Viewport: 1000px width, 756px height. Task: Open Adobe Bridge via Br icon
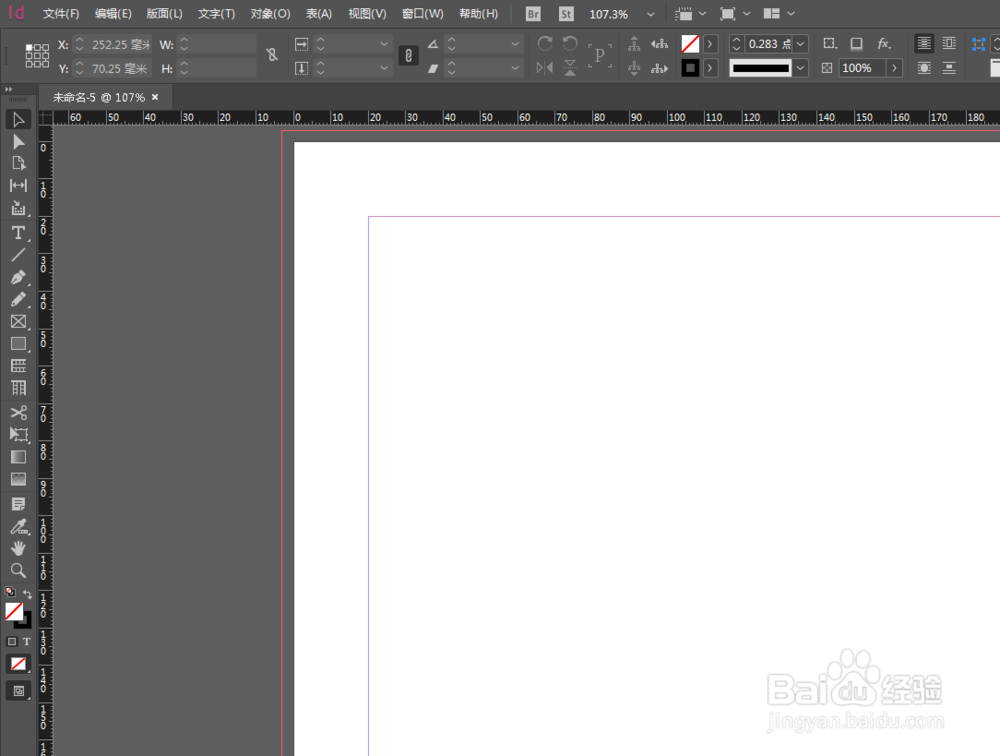533,14
